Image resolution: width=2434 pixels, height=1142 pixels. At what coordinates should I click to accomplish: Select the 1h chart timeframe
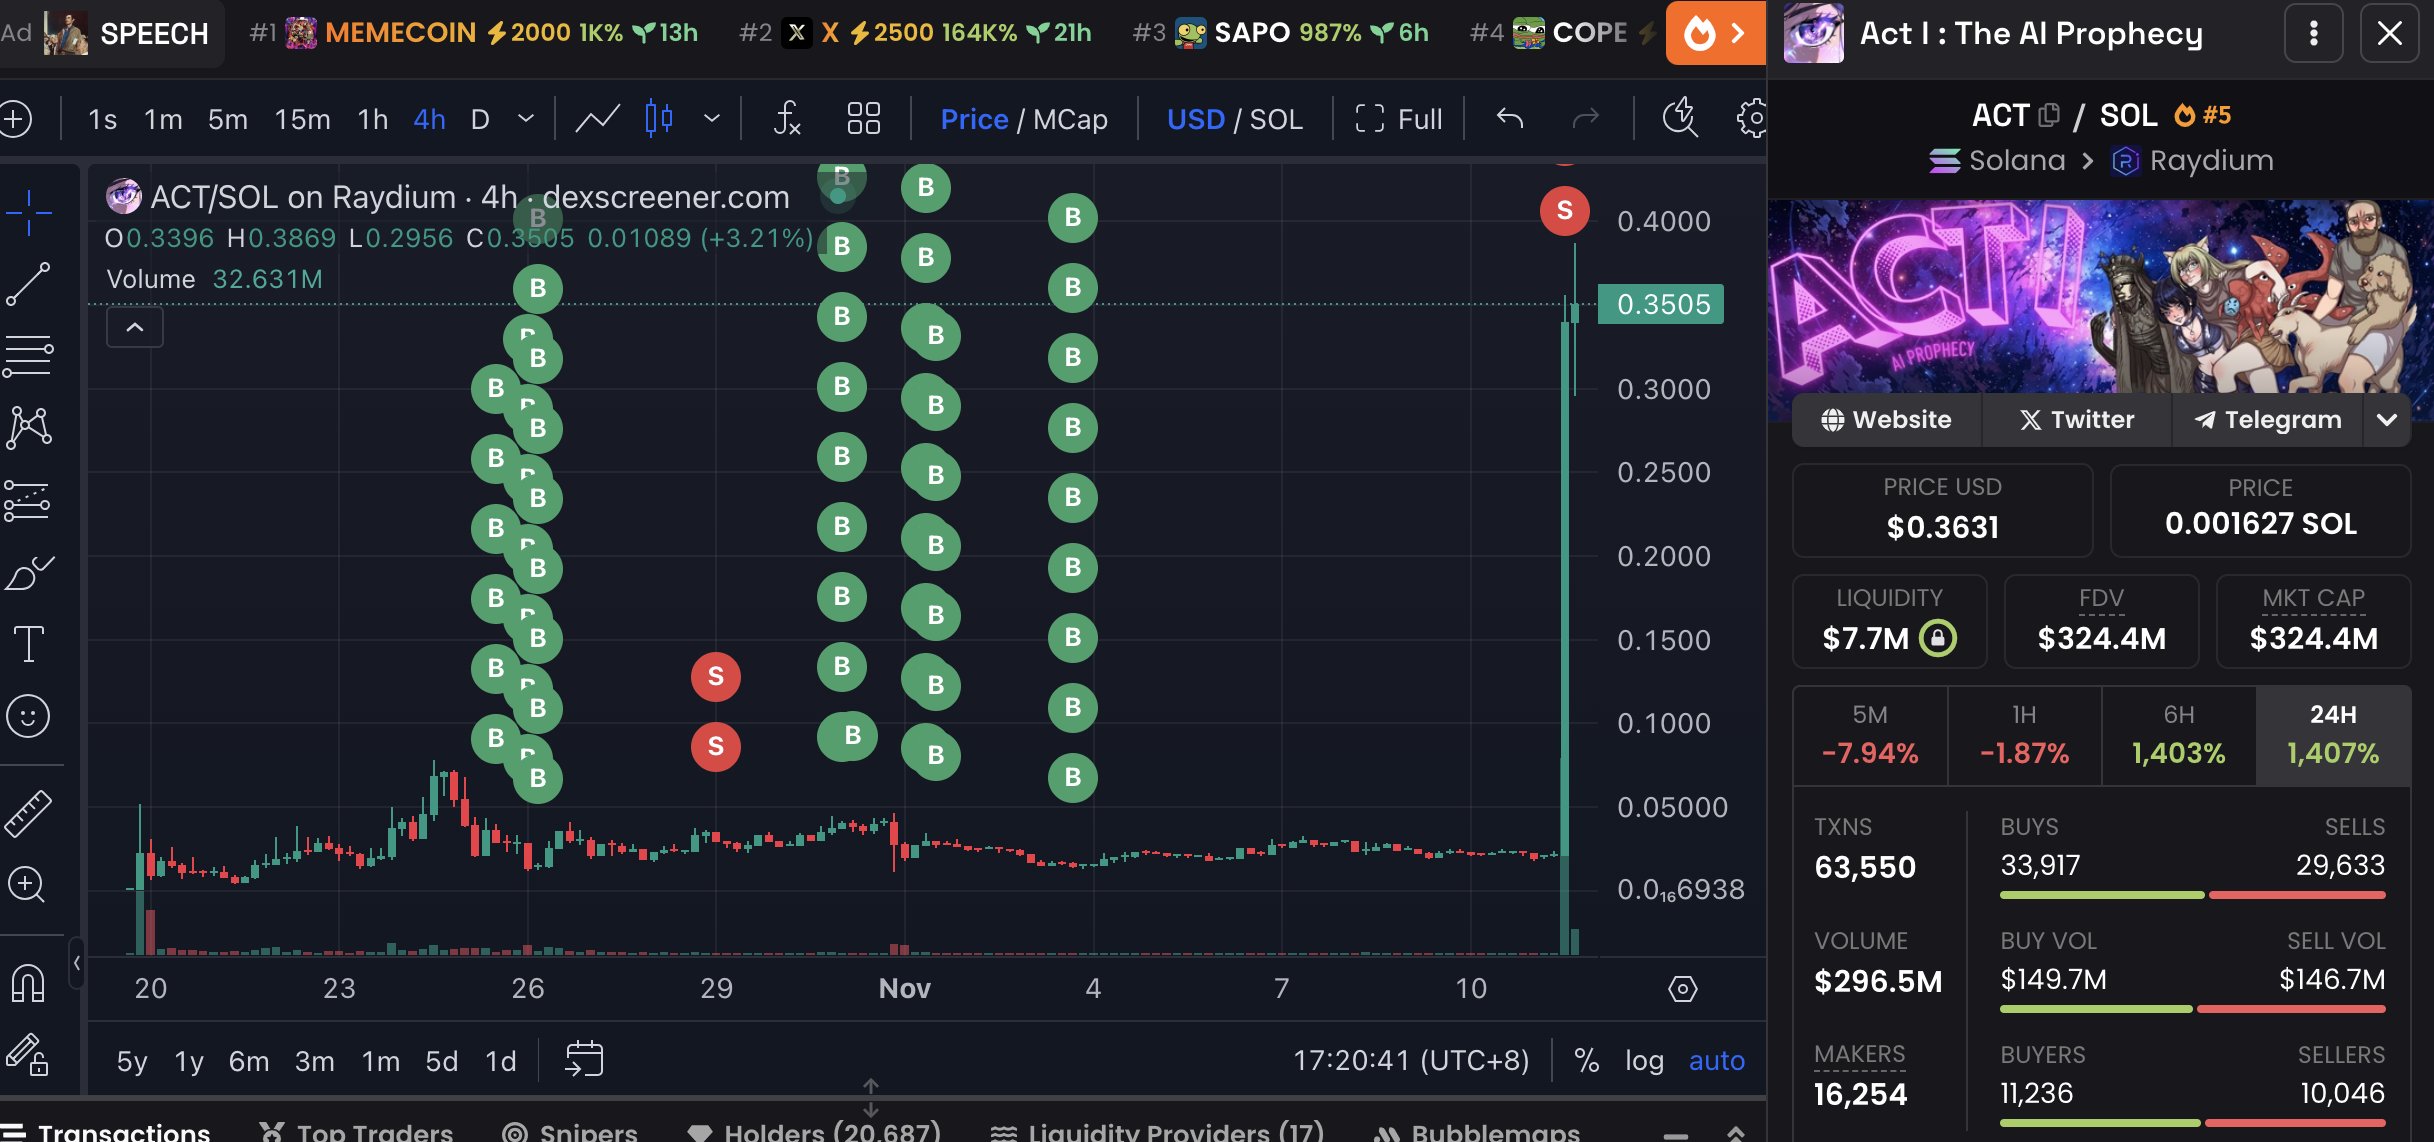372,119
